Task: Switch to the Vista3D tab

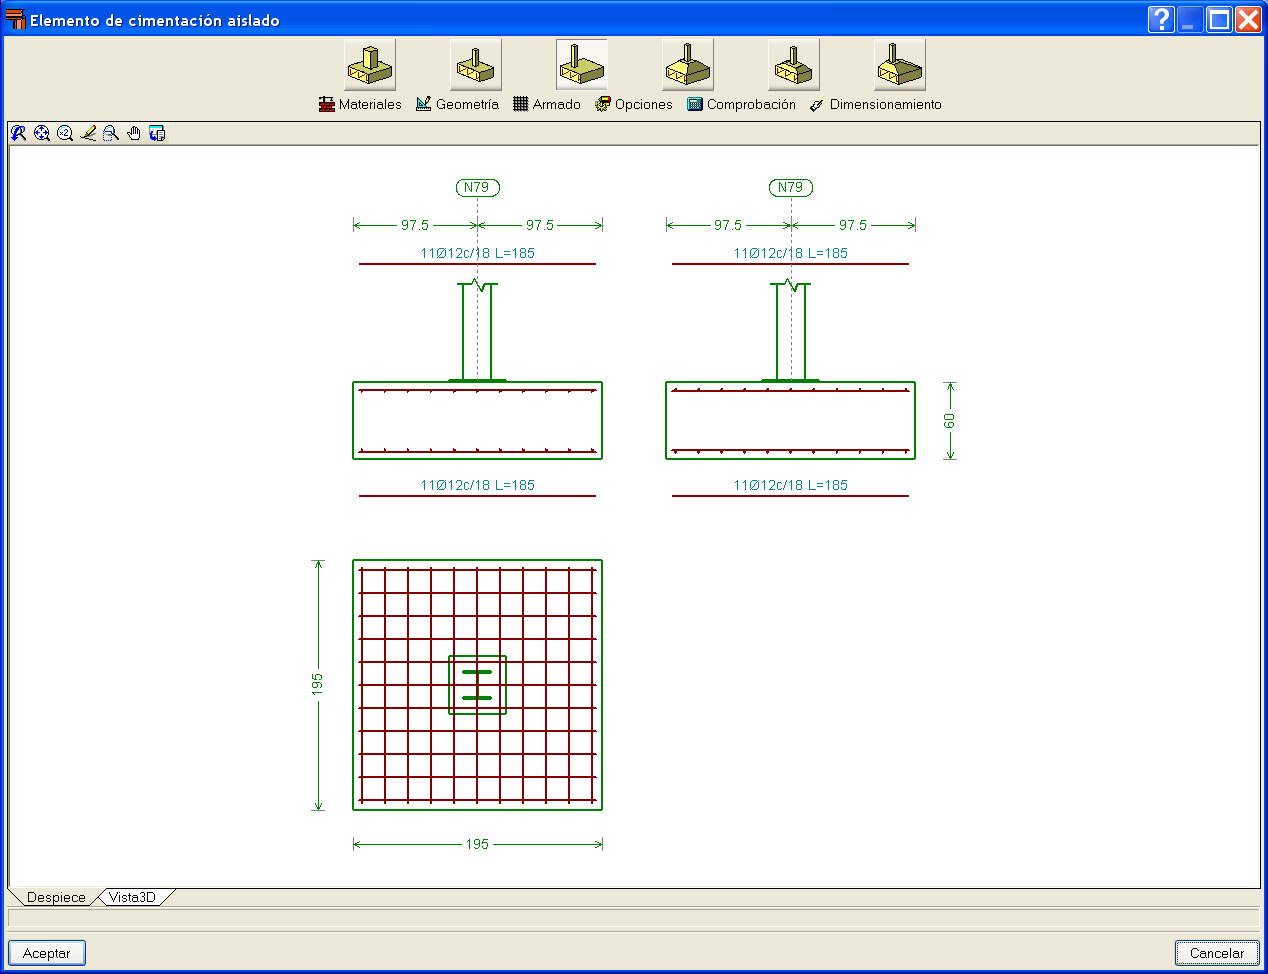Action: coord(133,897)
